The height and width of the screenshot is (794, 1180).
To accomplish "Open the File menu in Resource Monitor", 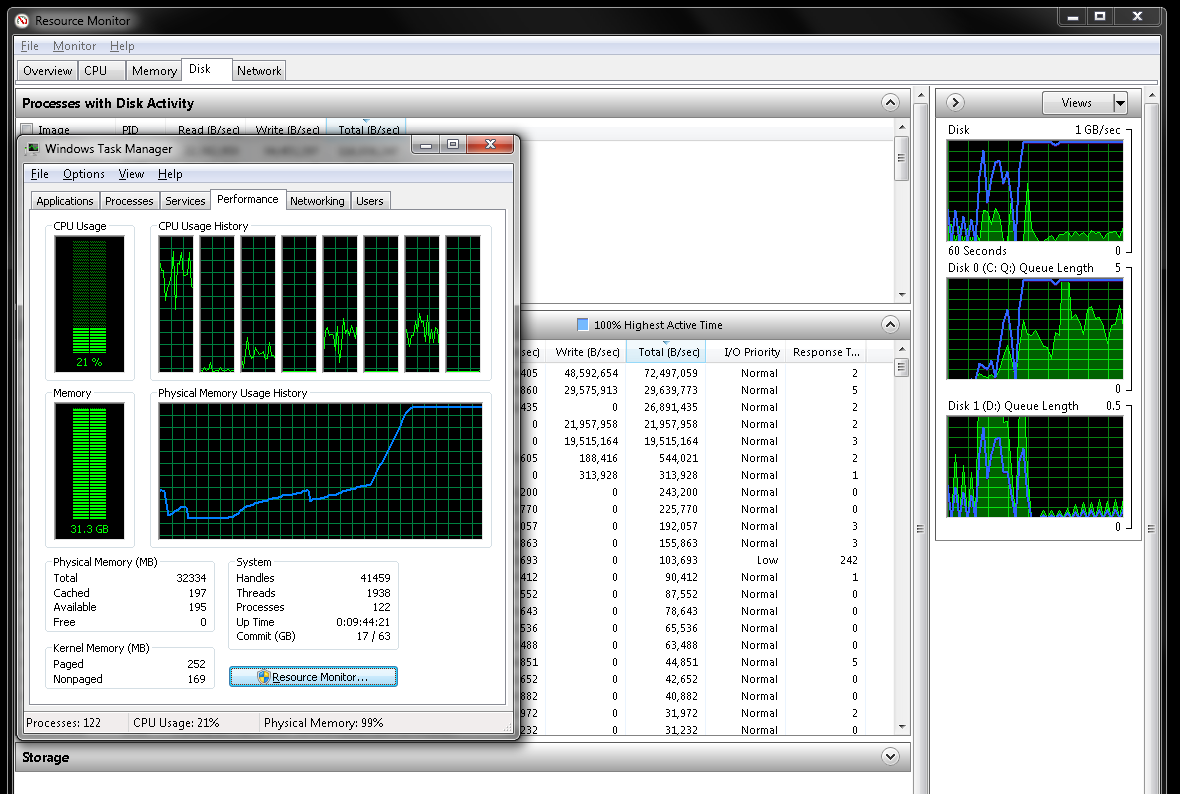I will [x=29, y=46].
